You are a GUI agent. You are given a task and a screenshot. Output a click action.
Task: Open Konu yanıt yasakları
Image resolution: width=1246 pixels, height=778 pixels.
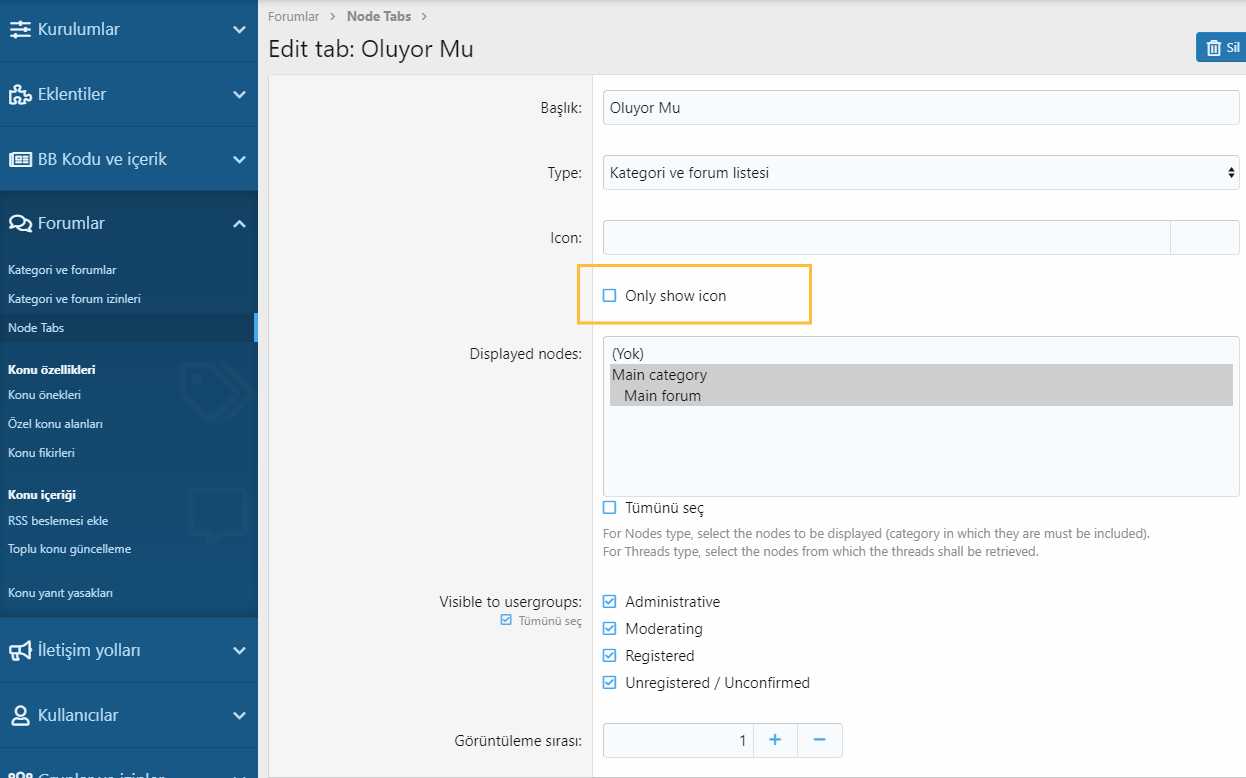pyautogui.click(x=60, y=593)
